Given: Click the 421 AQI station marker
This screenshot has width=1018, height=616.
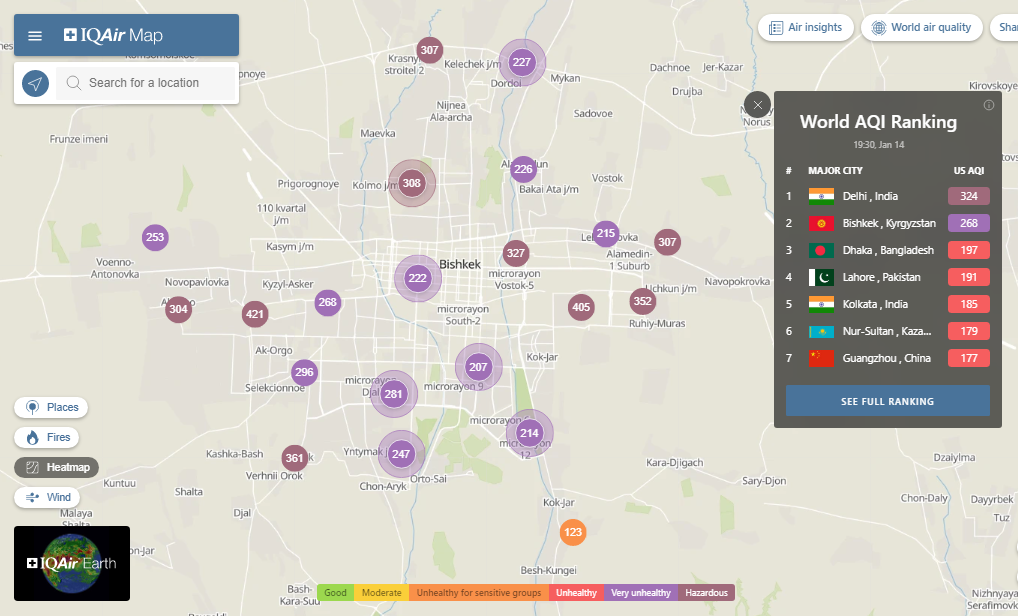Looking at the screenshot, I should click(255, 315).
